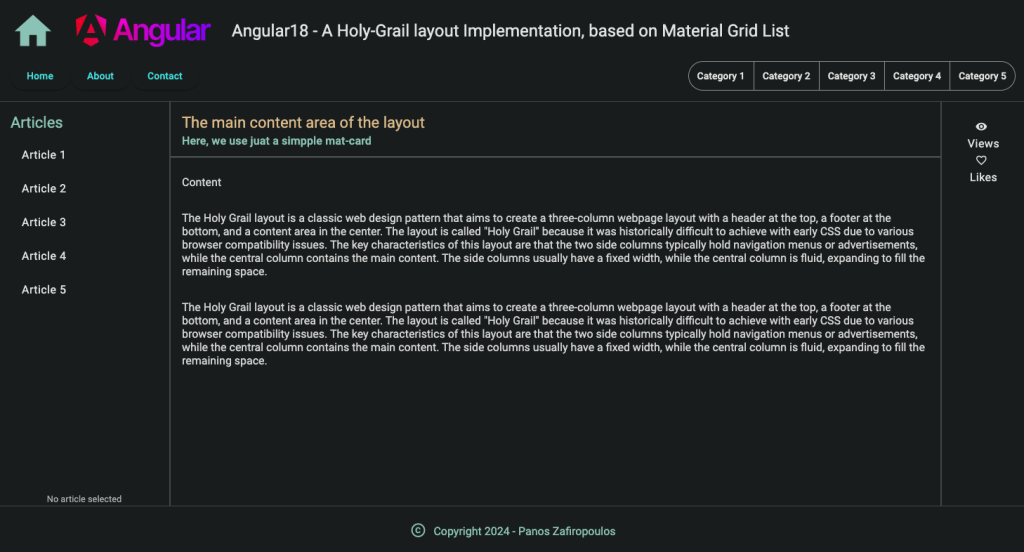Screen dimensions: 1024x552
Task: Click the Angular wordmark text
Action: point(161,31)
